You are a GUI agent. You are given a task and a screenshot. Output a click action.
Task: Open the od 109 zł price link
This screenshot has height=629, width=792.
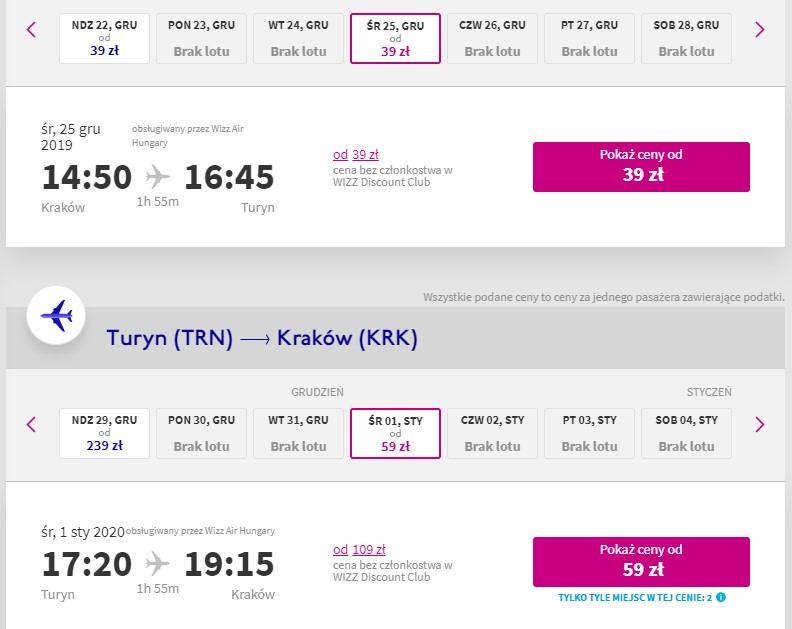(359, 550)
